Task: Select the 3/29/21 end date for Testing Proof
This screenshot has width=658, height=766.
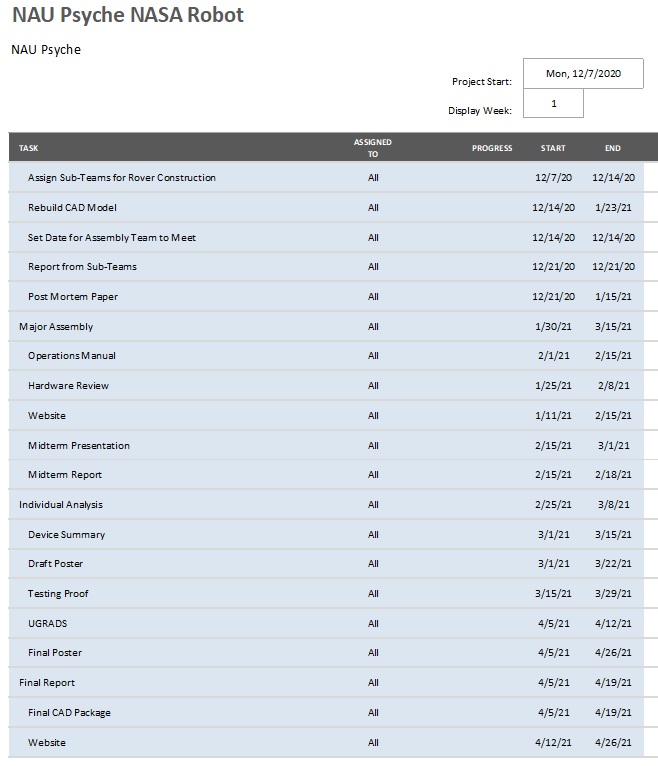Action: [x=613, y=594]
